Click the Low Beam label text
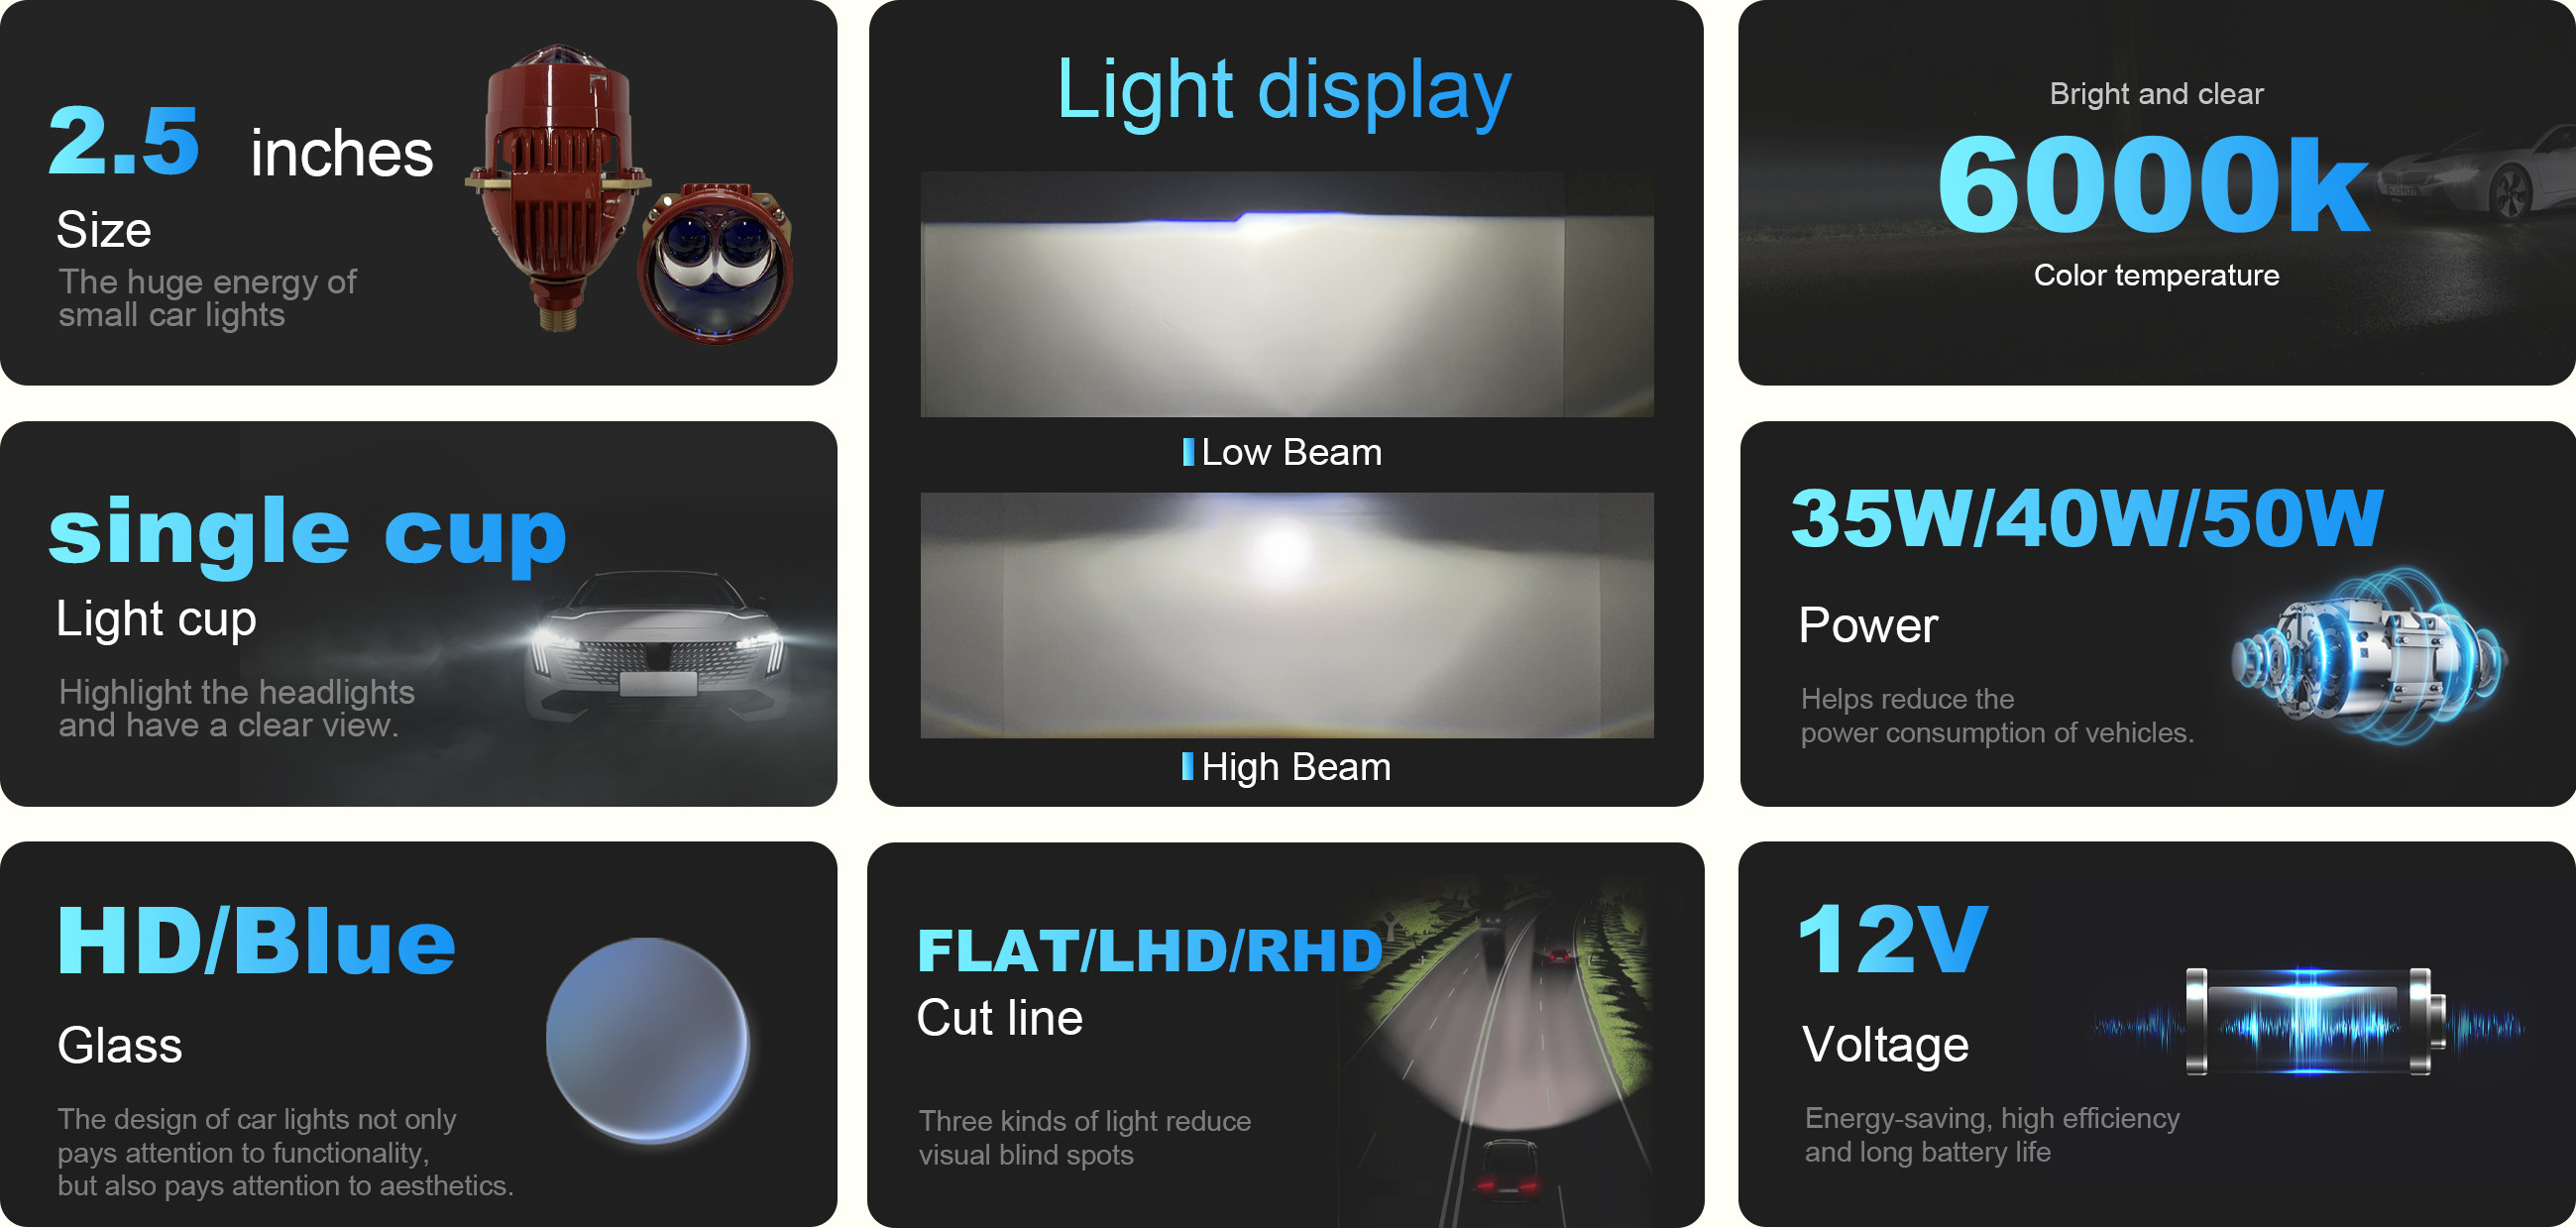 [x=1291, y=452]
